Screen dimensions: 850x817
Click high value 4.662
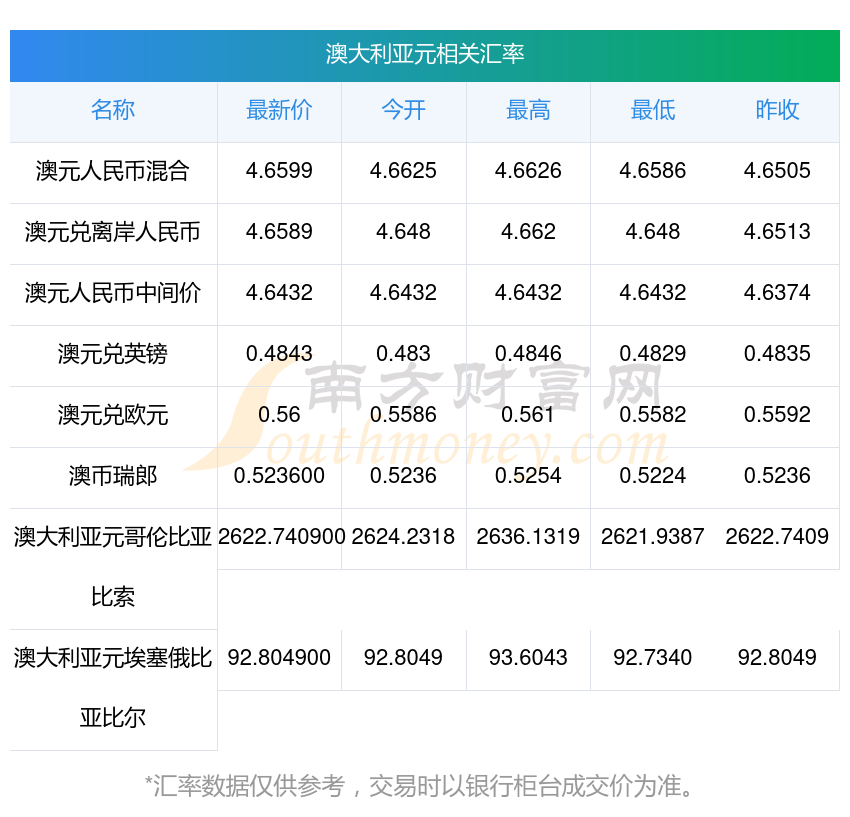(528, 232)
